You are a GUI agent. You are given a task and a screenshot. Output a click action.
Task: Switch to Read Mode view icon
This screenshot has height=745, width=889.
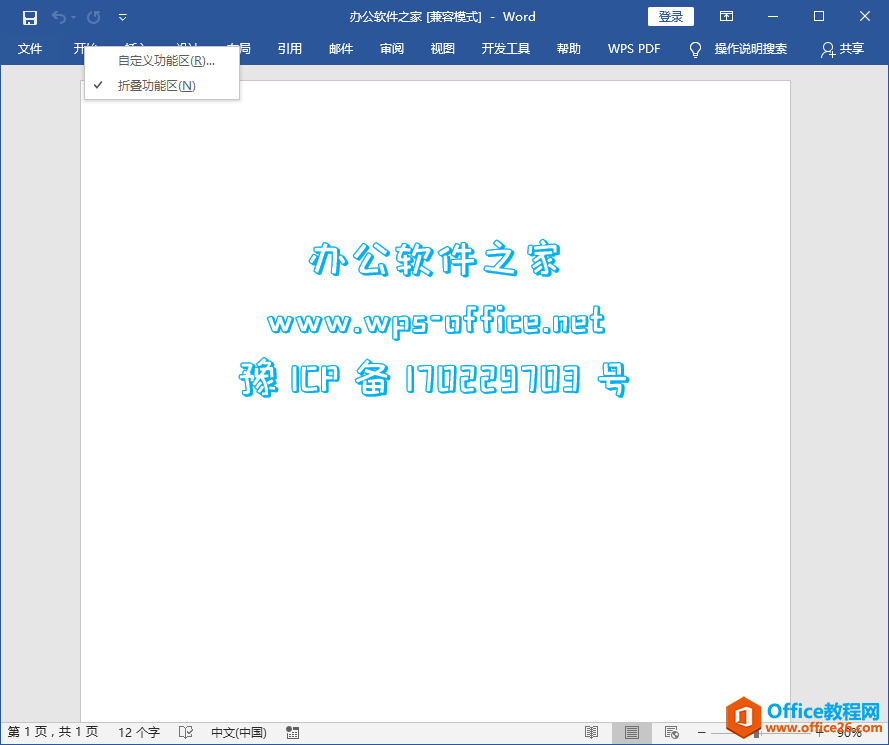pos(591,733)
